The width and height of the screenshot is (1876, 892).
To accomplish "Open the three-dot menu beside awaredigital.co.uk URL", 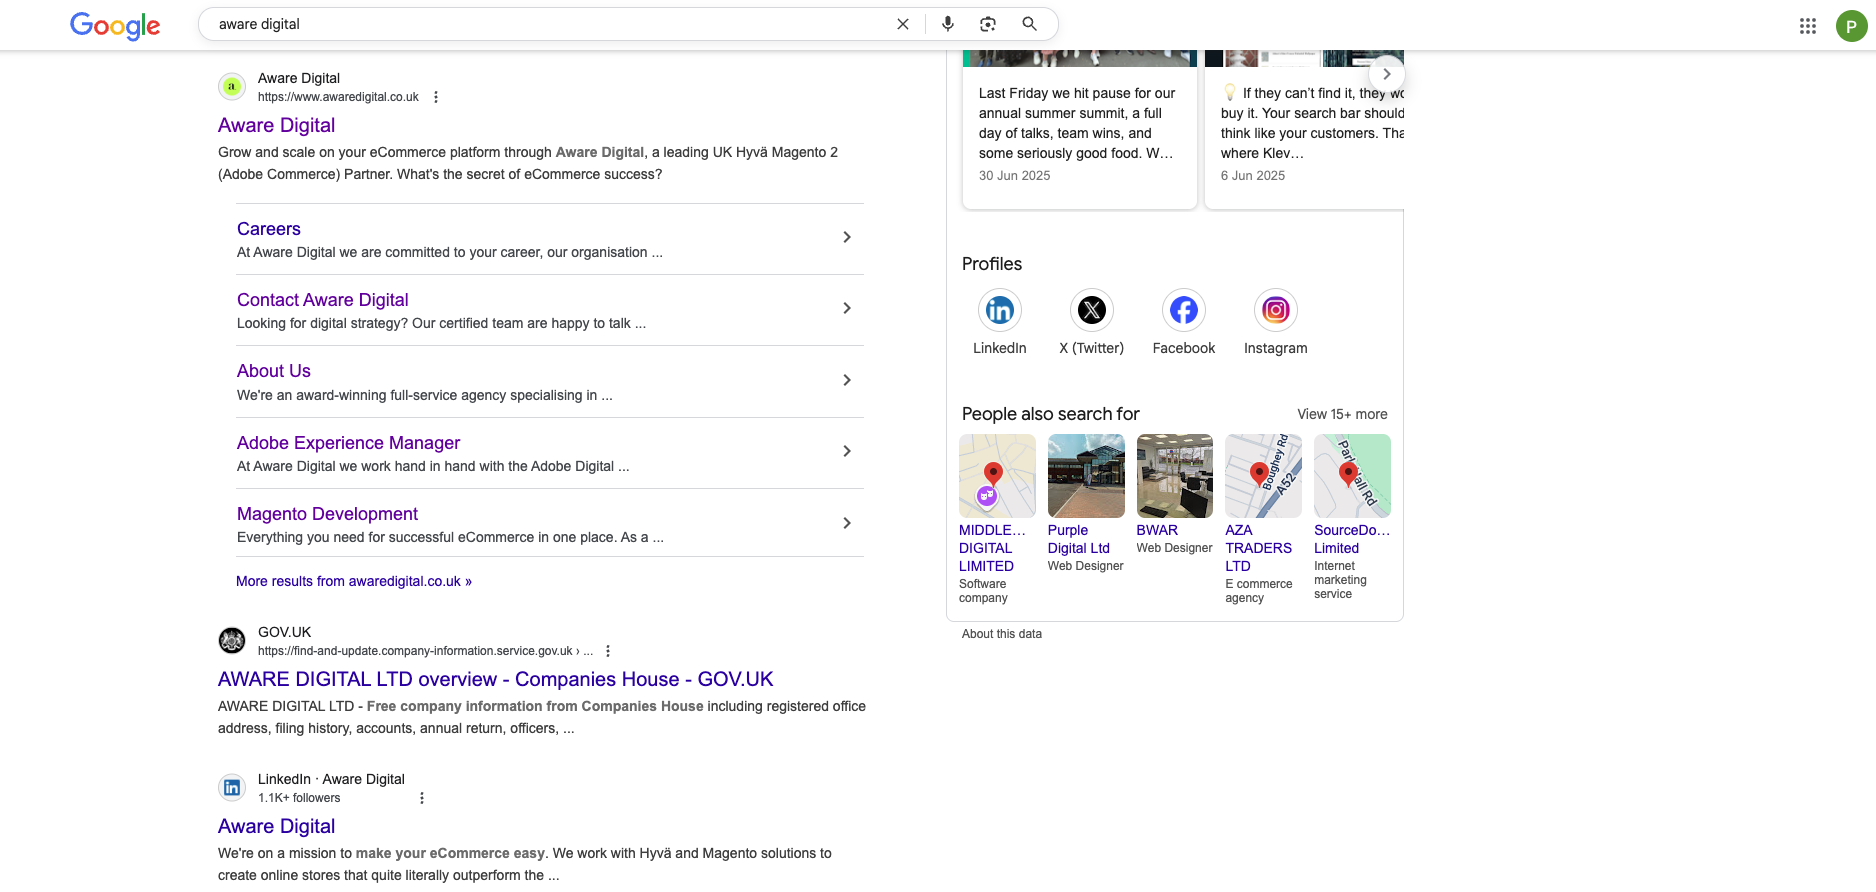I will [436, 97].
